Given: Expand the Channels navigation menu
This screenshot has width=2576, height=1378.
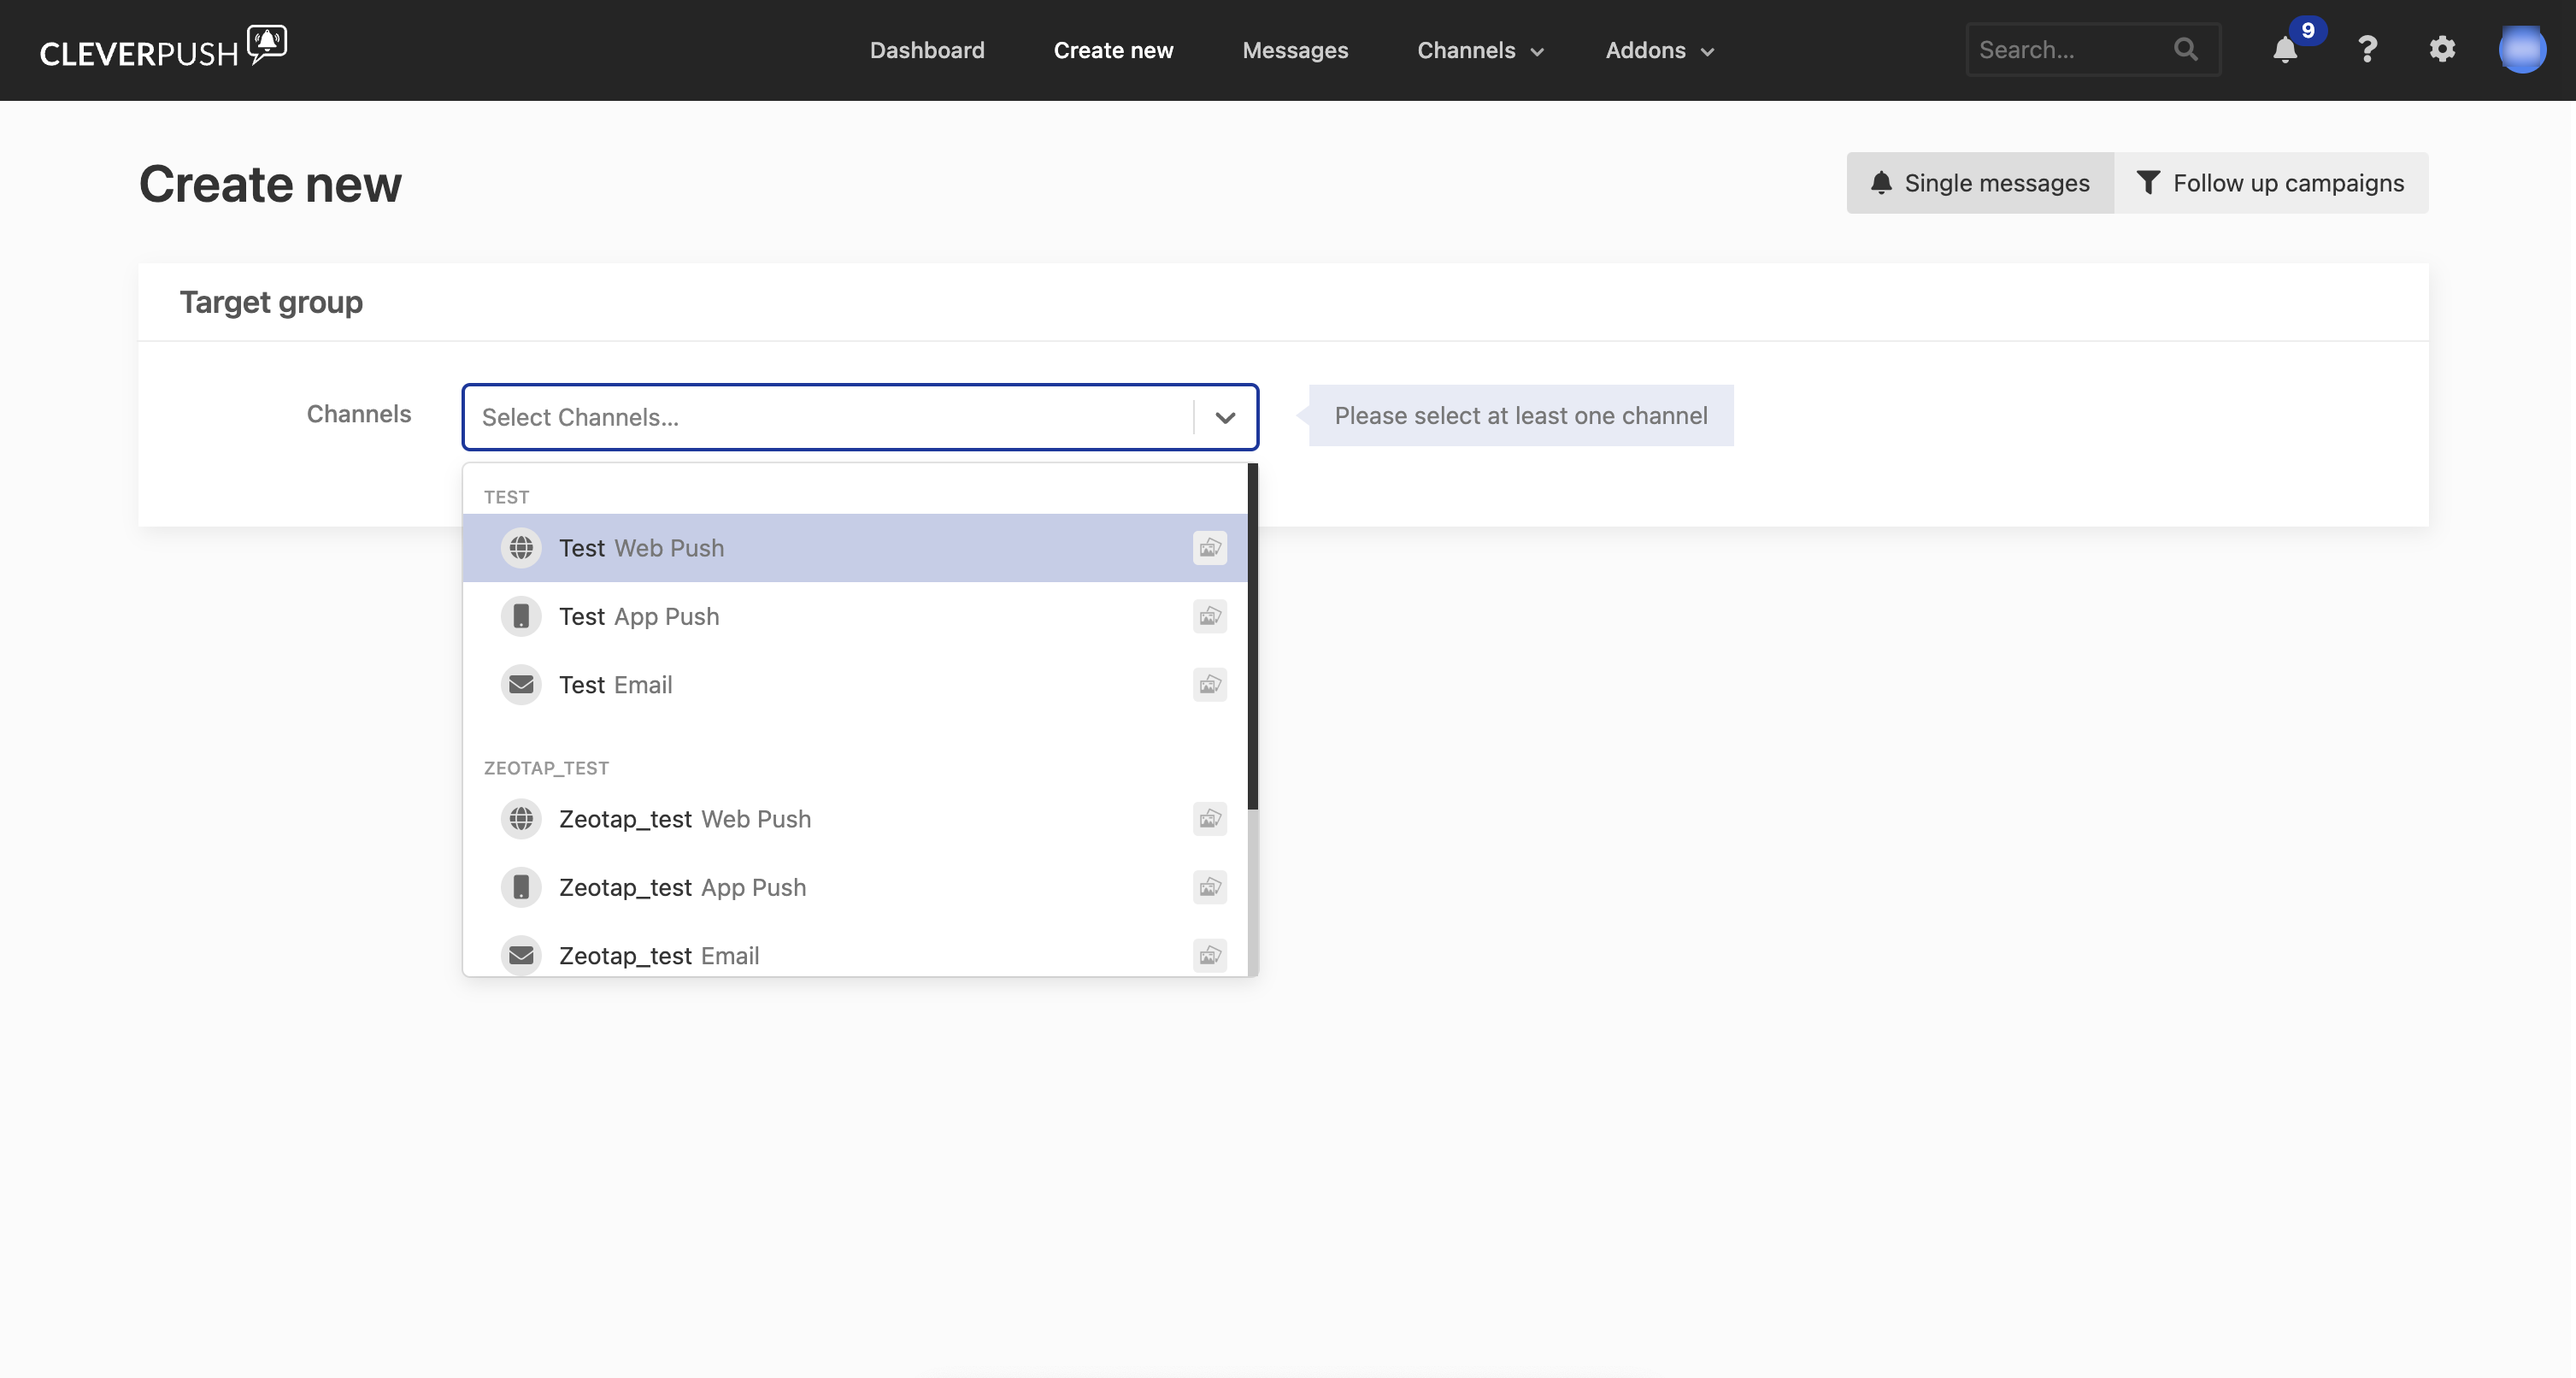Looking at the screenshot, I should click(x=1480, y=50).
